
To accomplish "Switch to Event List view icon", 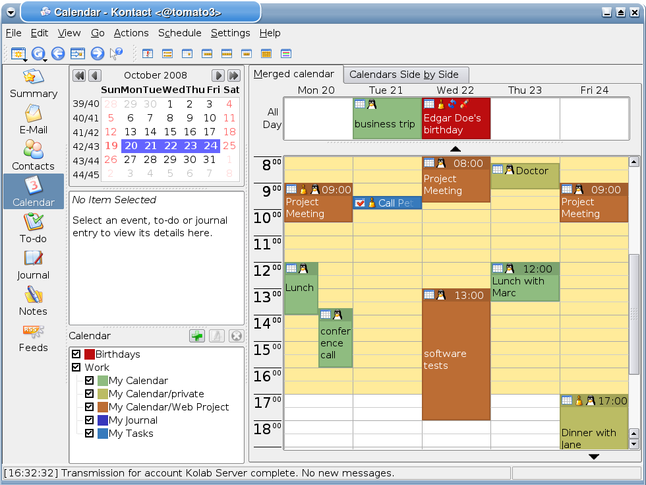I will (x=167, y=54).
